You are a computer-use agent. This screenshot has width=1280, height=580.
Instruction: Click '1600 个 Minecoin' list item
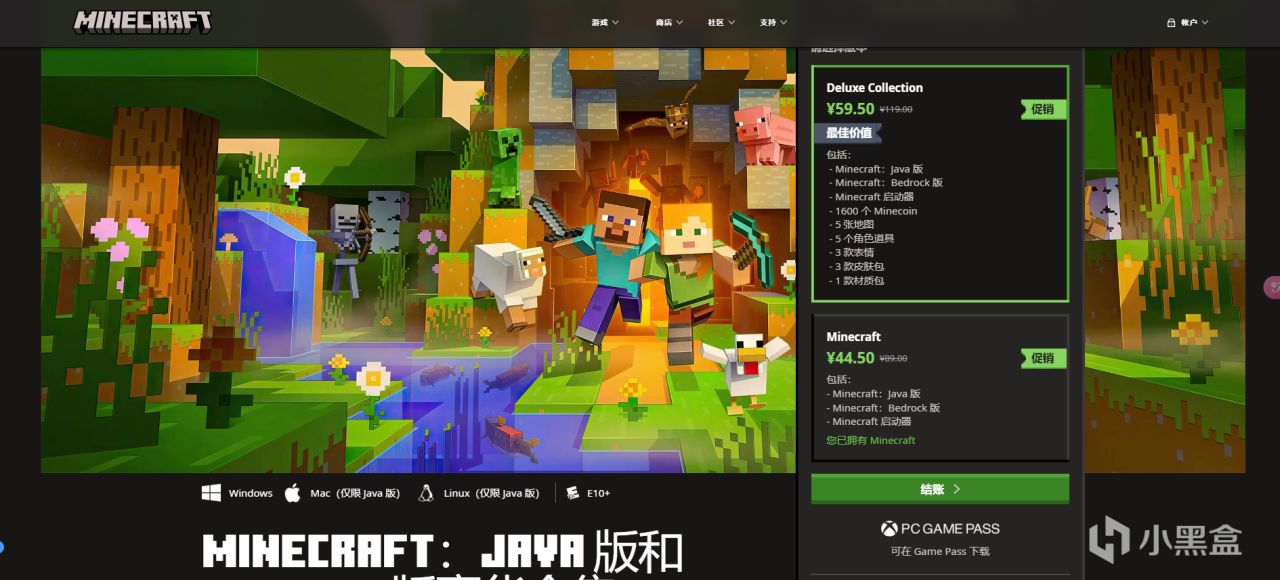873,211
